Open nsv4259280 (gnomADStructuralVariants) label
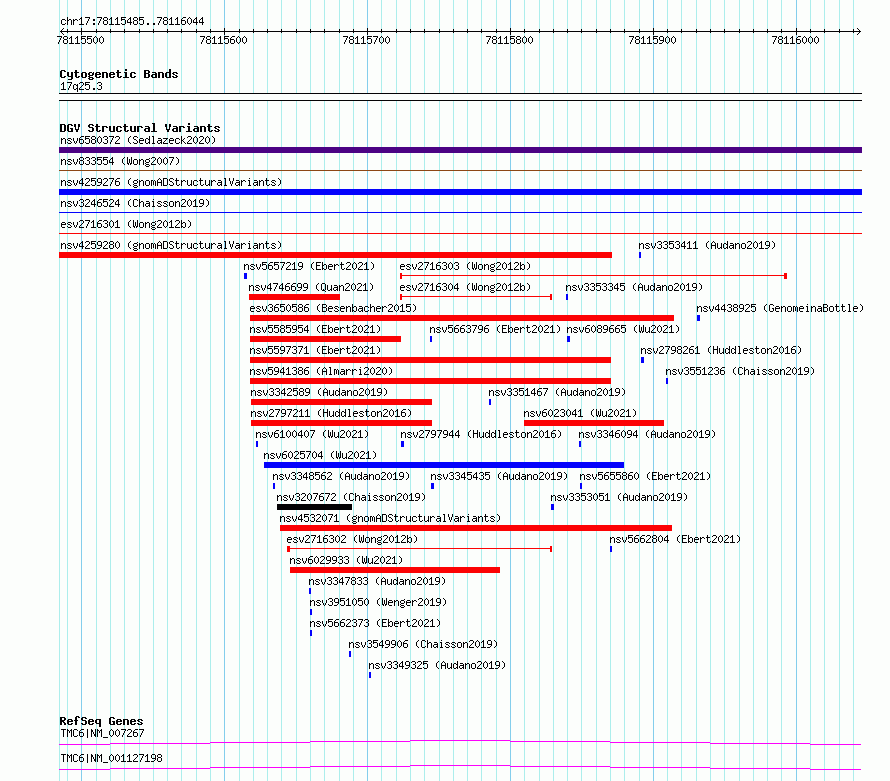 point(171,245)
